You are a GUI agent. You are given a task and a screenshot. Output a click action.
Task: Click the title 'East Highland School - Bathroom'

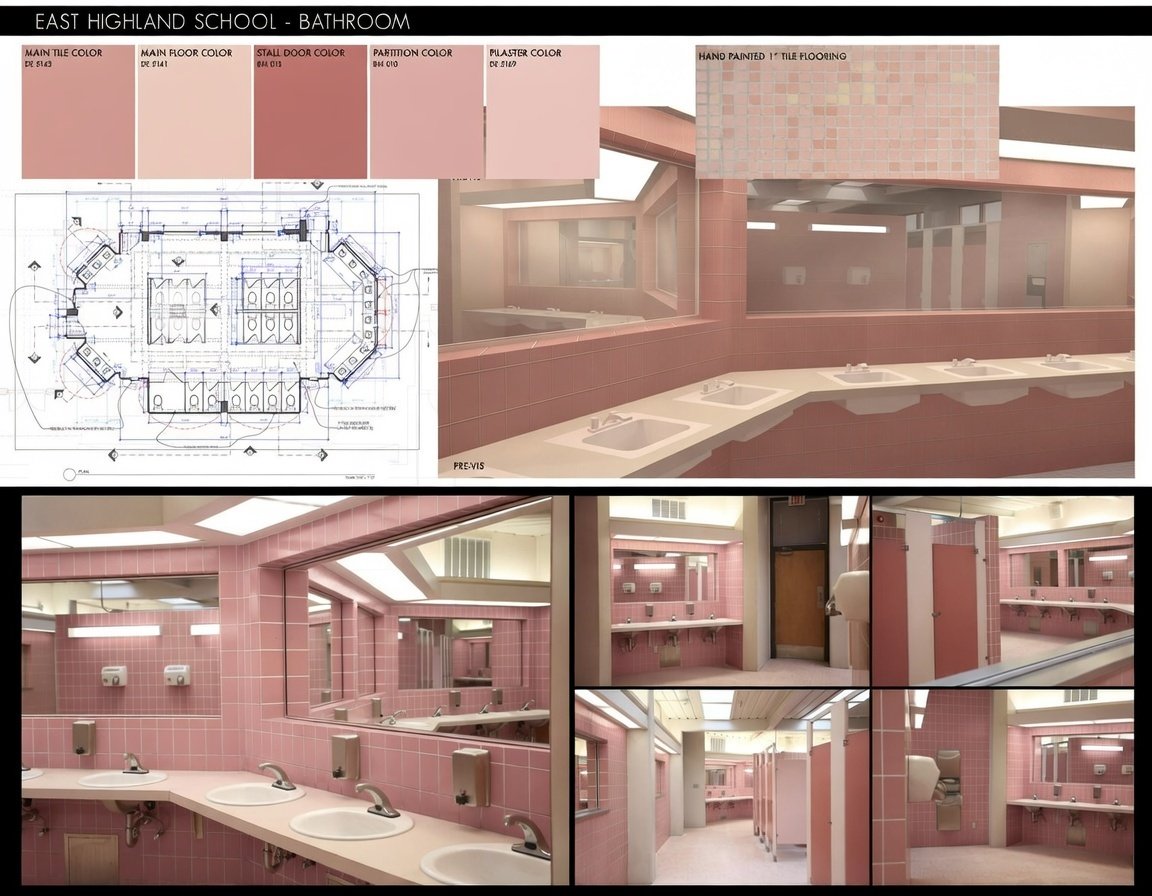click(x=223, y=22)
